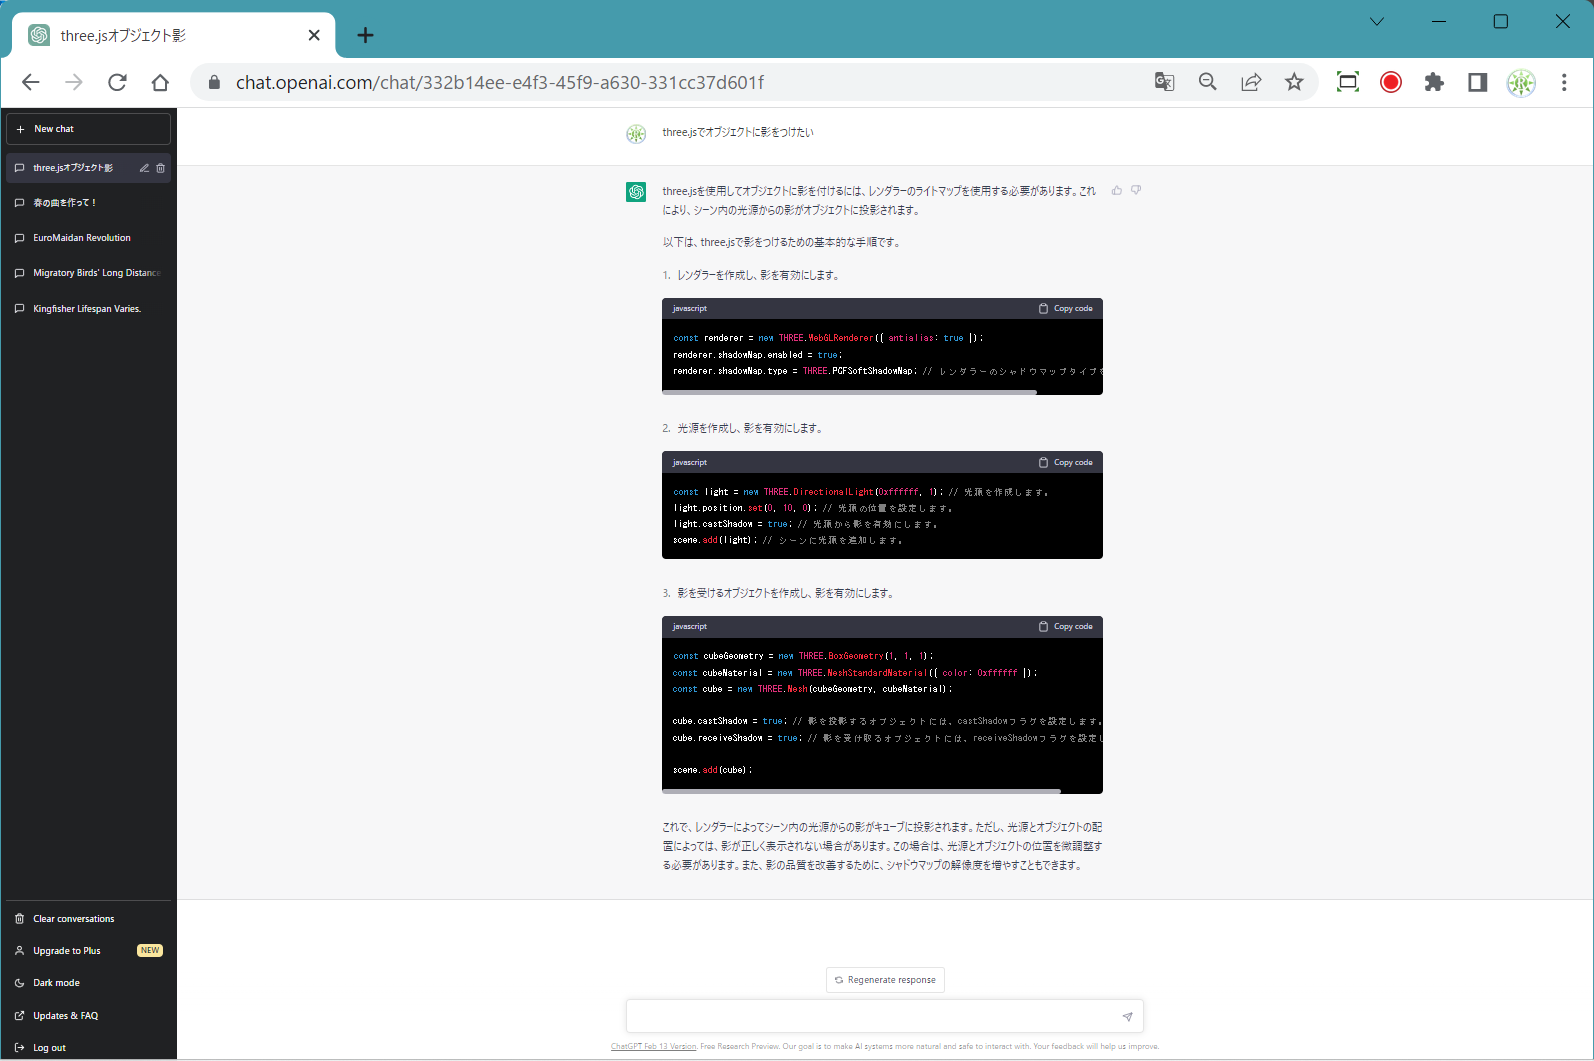The image size is (1594, 1061).
Task: Open the EuroMaidan Revolution chat
Action: (82, 238)
